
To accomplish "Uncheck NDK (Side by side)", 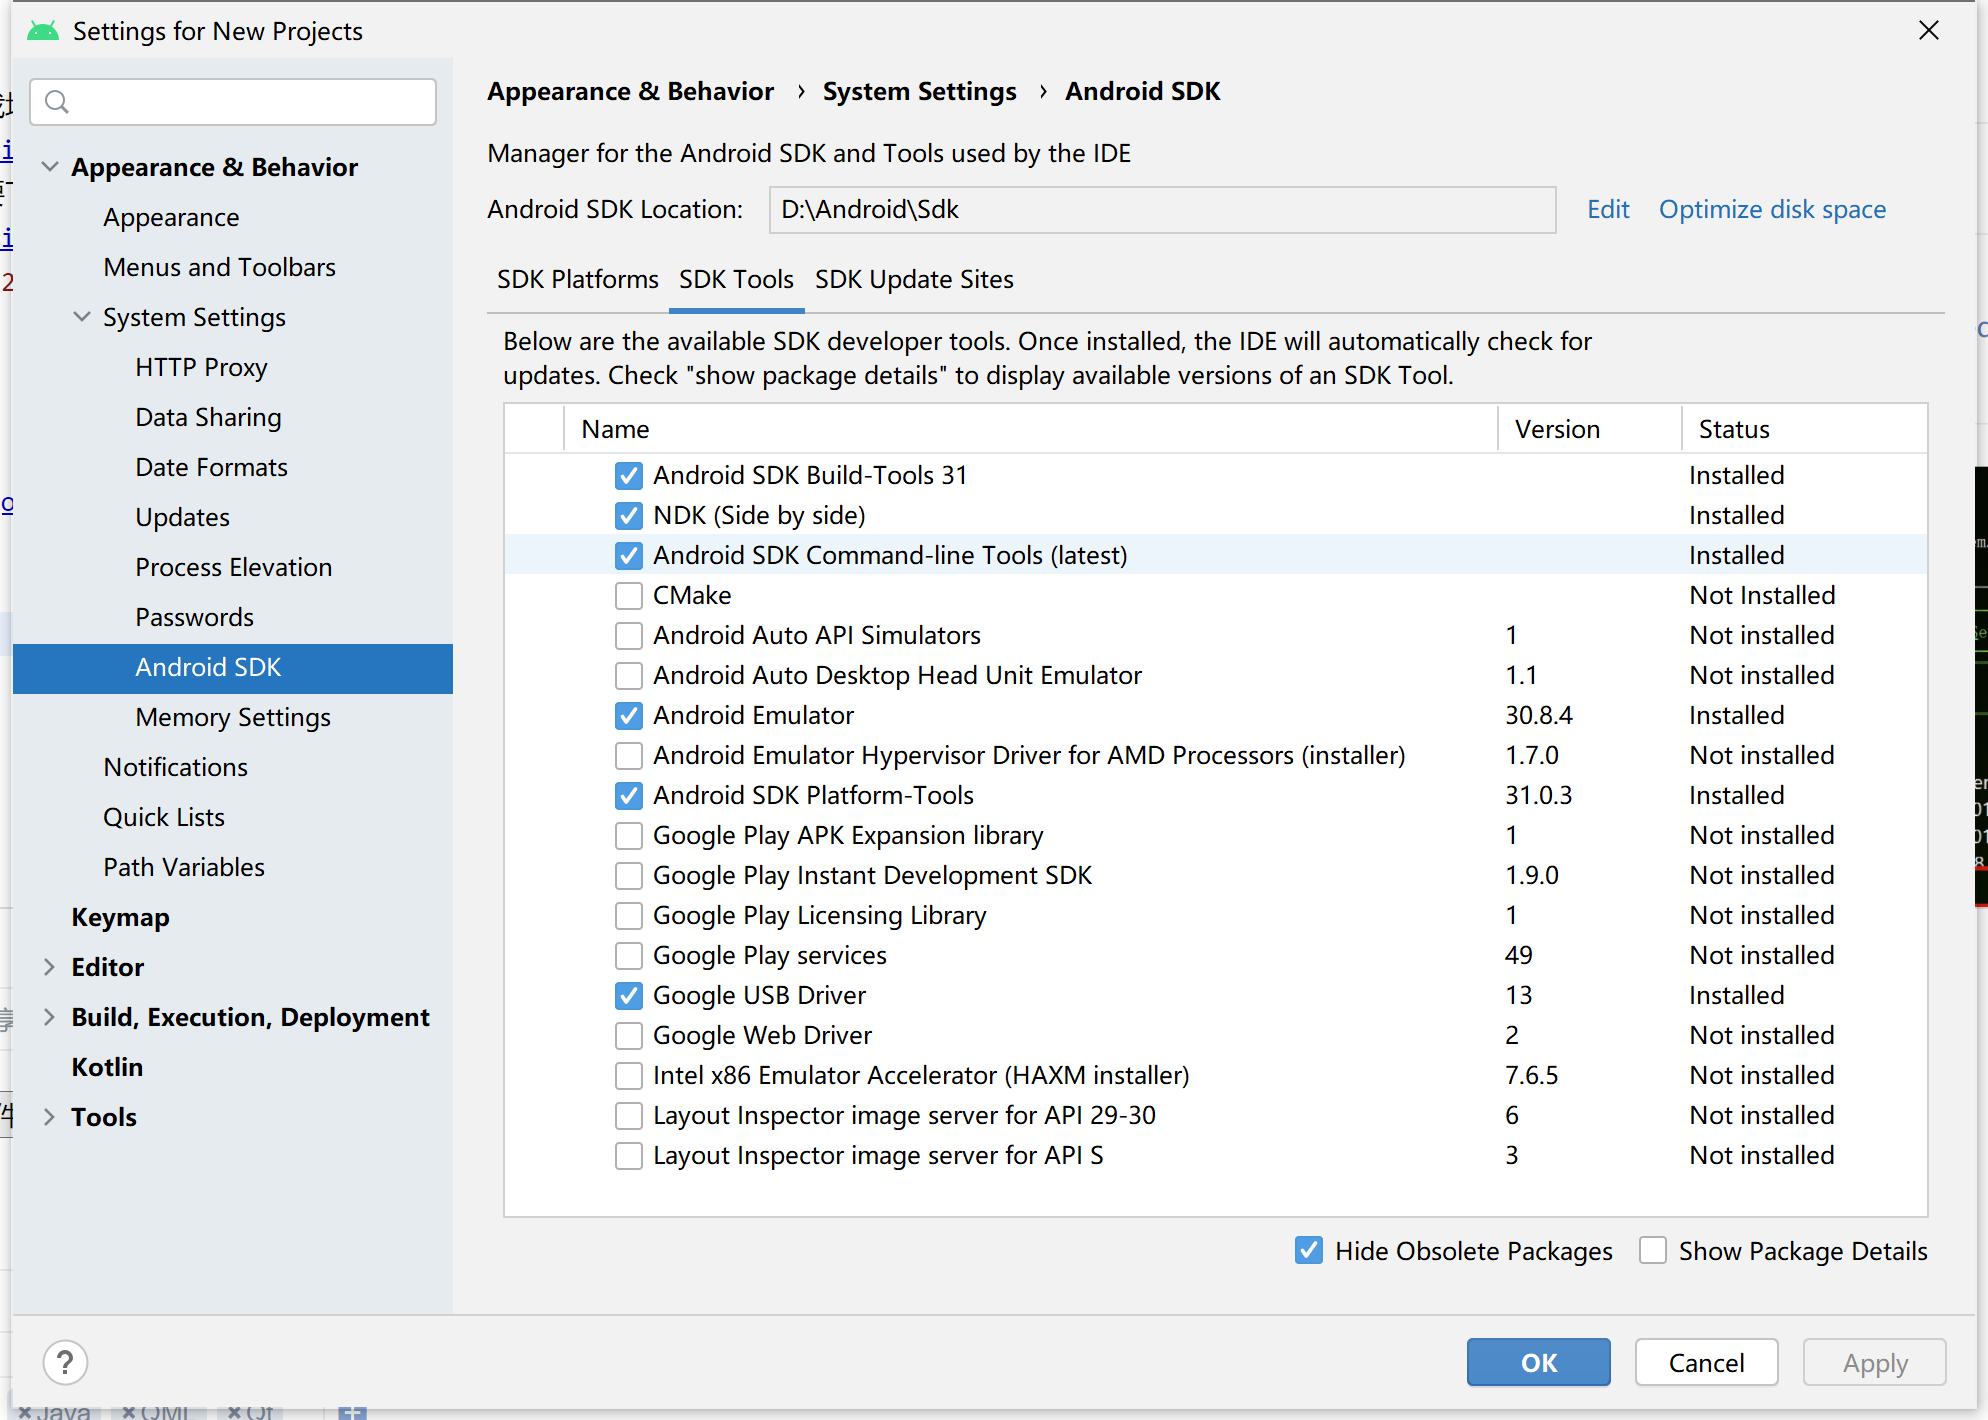I will point(629,515).
